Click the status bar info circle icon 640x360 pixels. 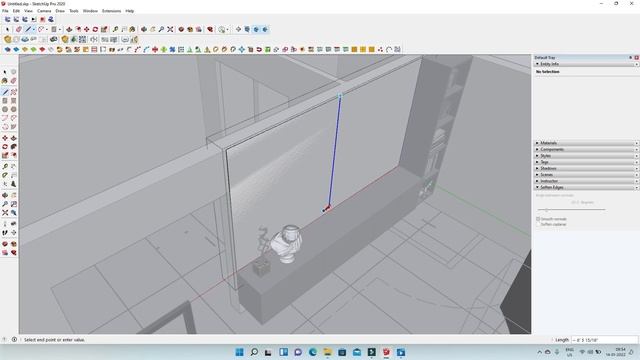tap(14, 340)
